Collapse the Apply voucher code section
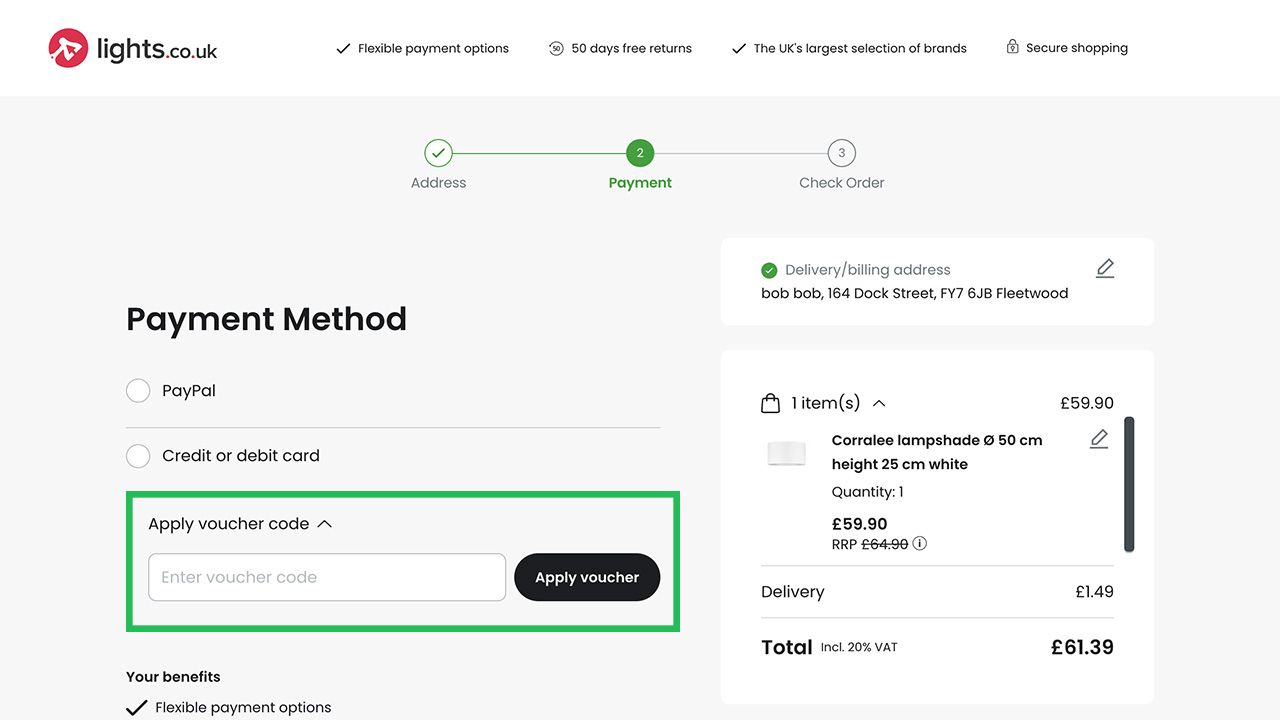This screenshot has height=720, width=1280. pos(324,524)
